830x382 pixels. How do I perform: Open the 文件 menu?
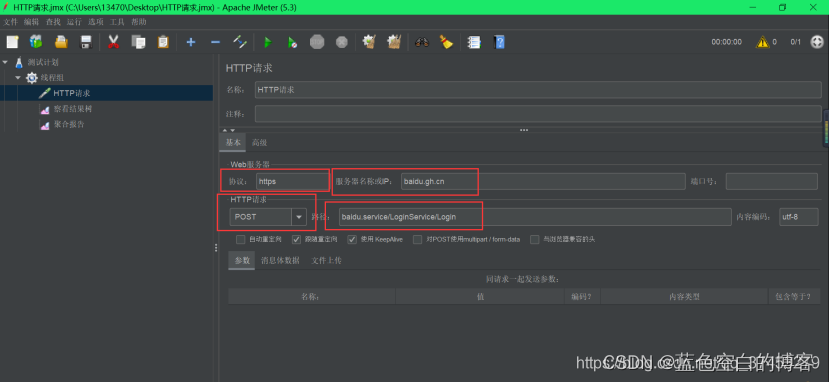[x=11, y=22]
